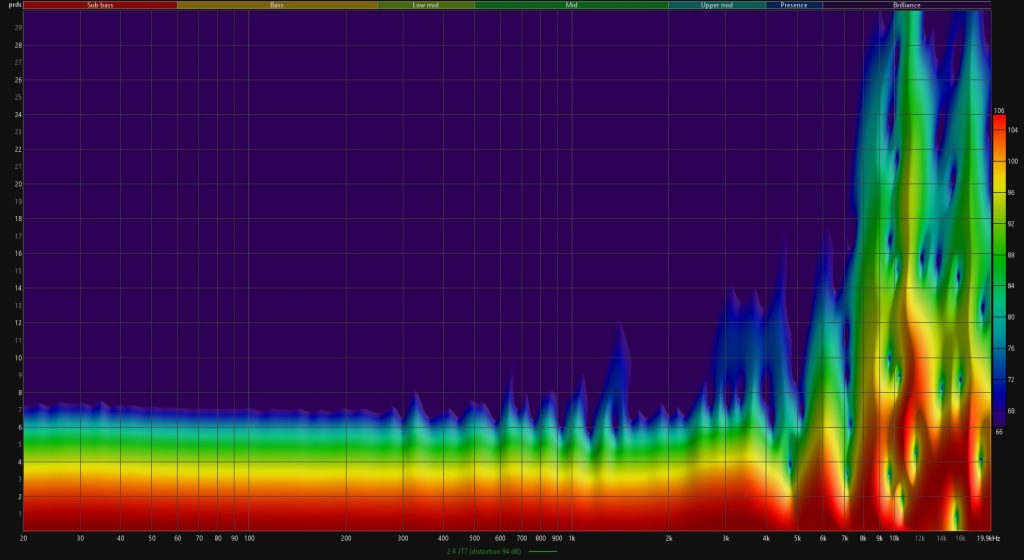
Task: Click the 100 Hz frequency axis label
Action: (x=249, y=538)
